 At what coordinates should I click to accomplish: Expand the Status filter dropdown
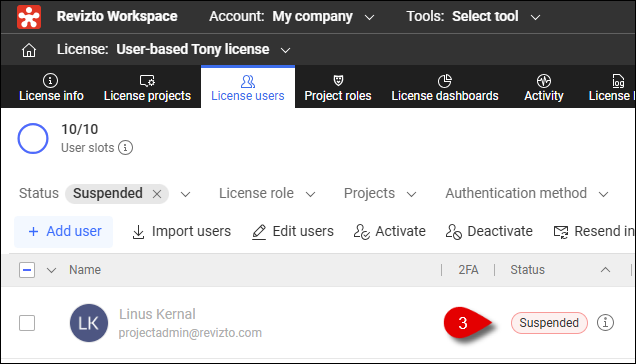point(185,194)
